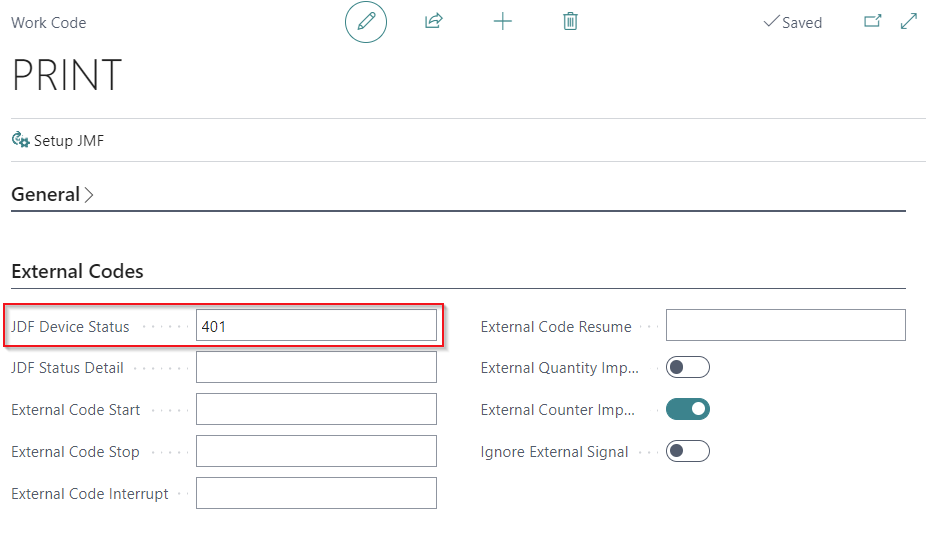935x535 pixels.
Task: Enable the External Quantity Import toggle
Action: 687,367
